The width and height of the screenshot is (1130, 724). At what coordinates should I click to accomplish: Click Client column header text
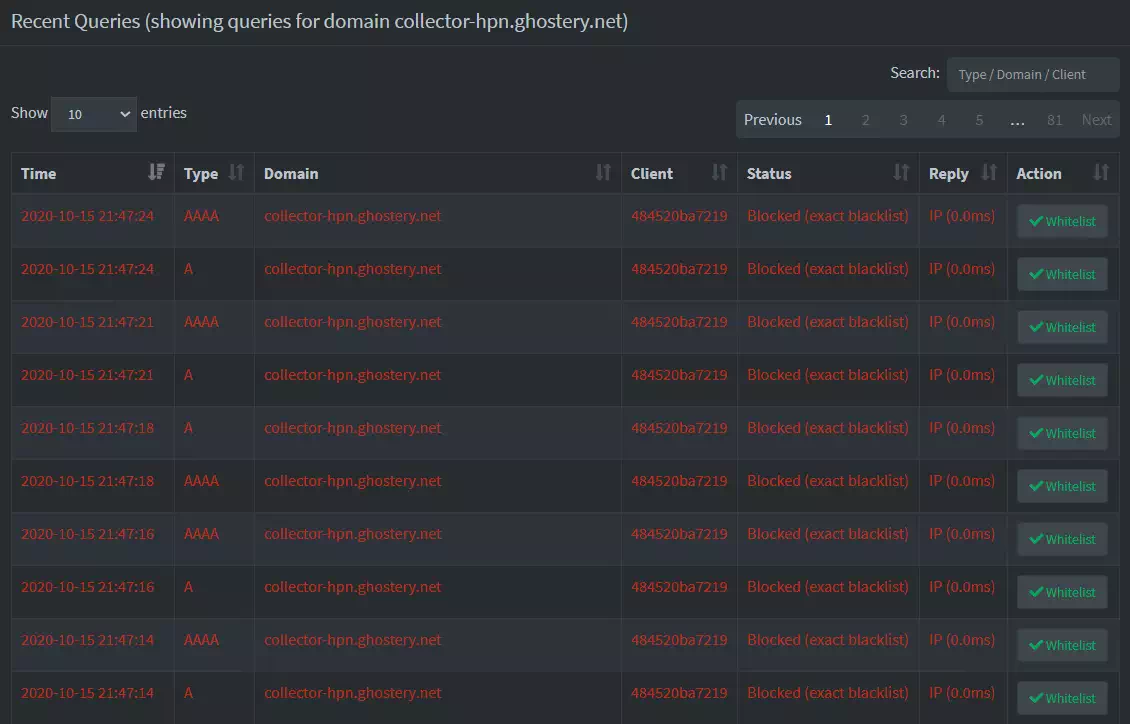click(x=651, y=174)
